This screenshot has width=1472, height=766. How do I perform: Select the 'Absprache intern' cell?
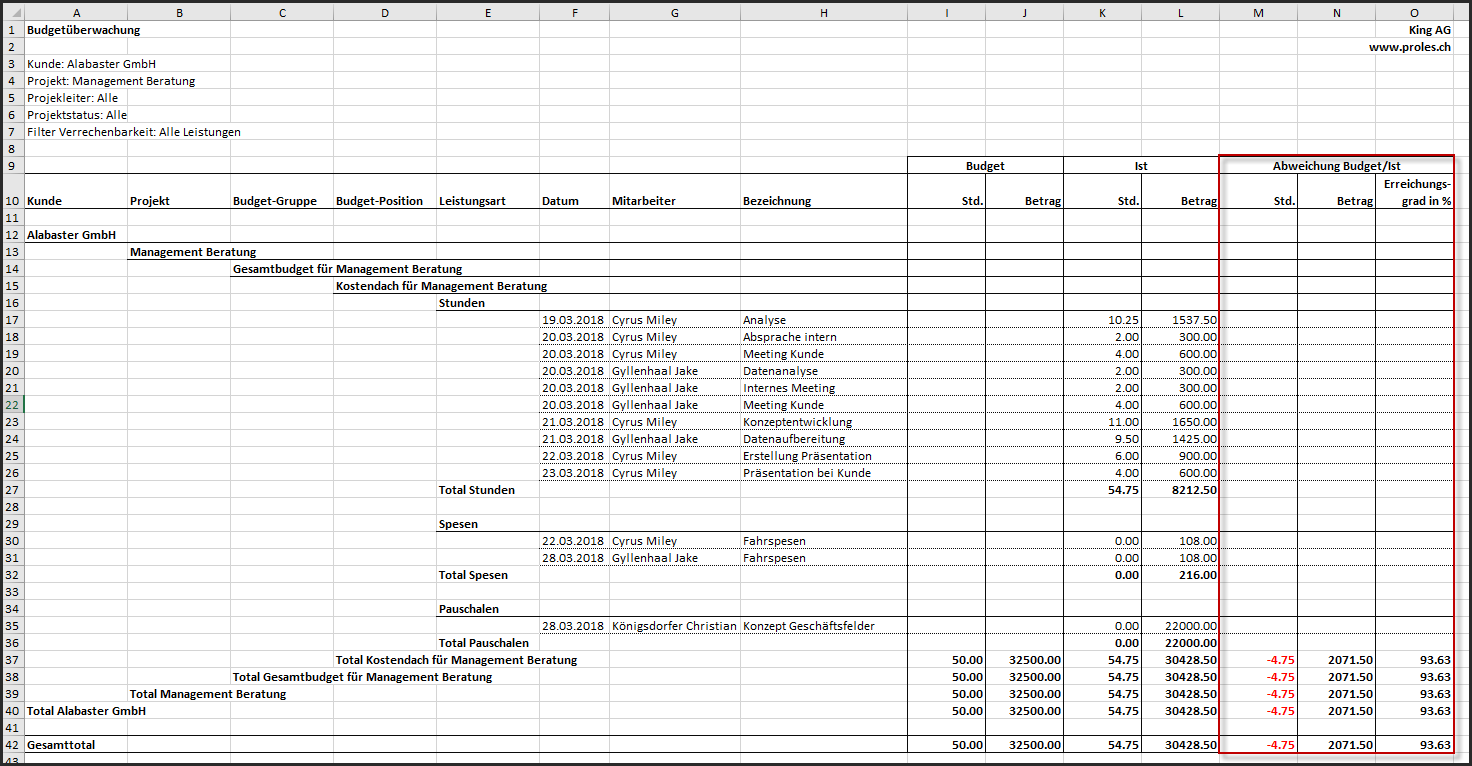[789, 337]
